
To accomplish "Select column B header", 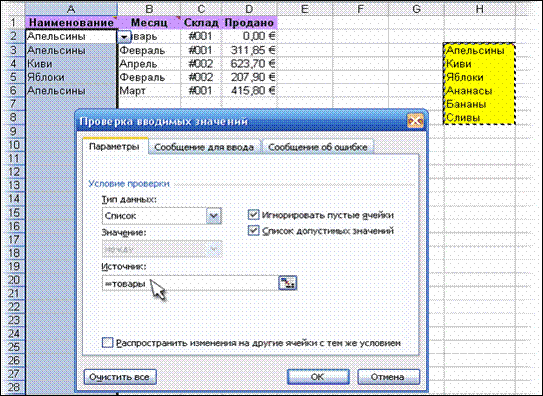I will tap(149, 9).
